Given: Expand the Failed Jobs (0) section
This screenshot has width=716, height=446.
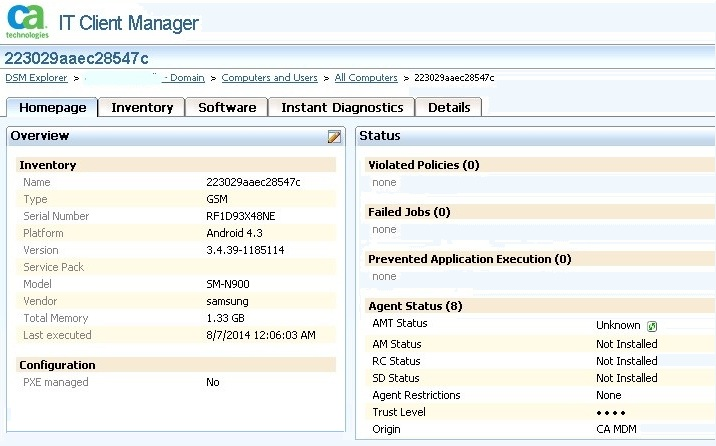Looking at the screenshot, I should pos(409,212).
